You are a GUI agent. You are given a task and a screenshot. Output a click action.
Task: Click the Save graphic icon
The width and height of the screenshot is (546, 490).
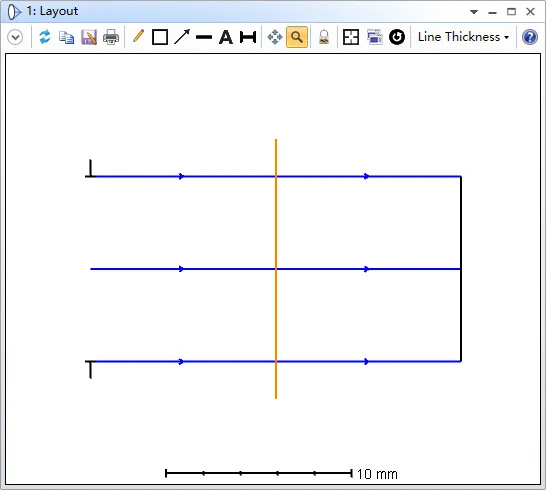pyautogui.click(x=89, y=37)
